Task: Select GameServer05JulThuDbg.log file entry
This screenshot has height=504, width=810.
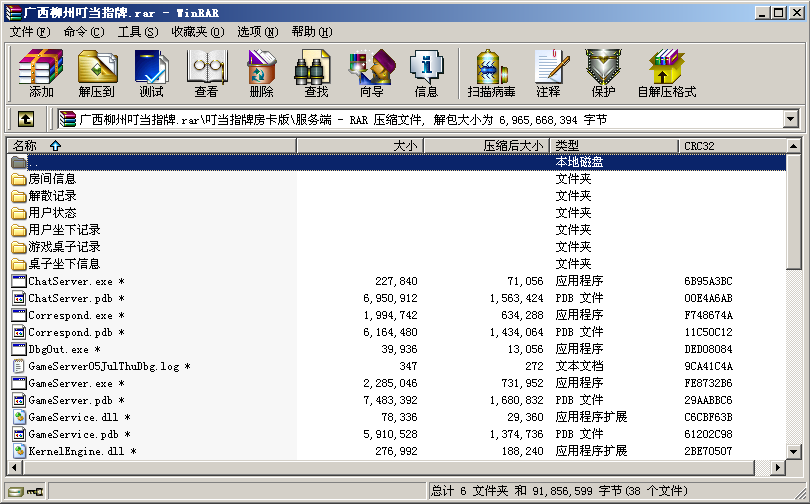Action: (x=103, y=366)
